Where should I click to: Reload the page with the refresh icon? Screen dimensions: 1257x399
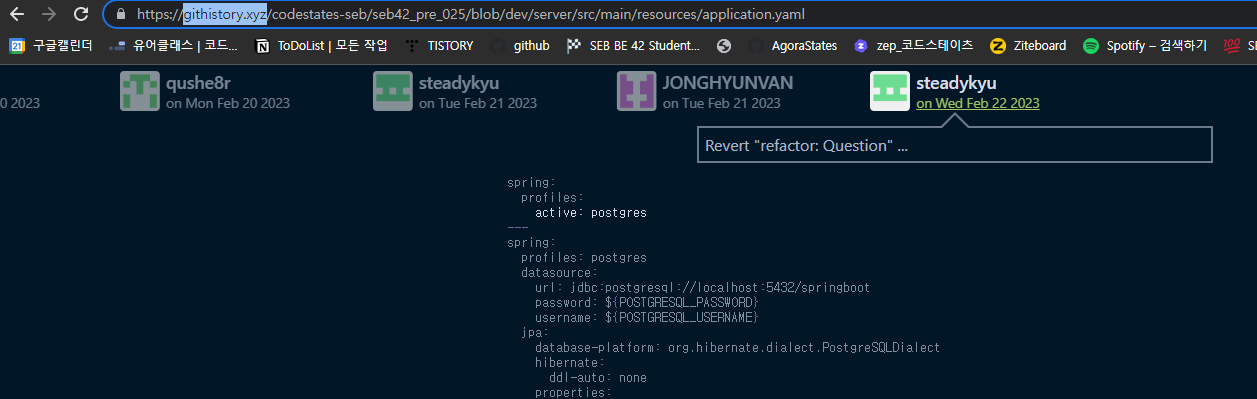tap(81, 15)
